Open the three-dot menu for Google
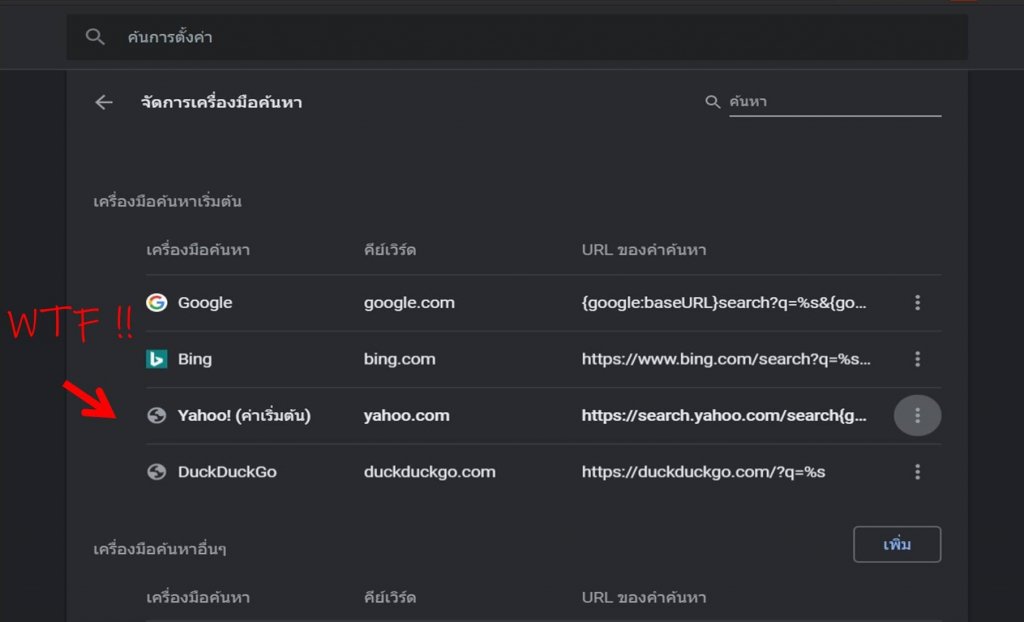Screen dimensions: 1024x622 coord(918,303)
